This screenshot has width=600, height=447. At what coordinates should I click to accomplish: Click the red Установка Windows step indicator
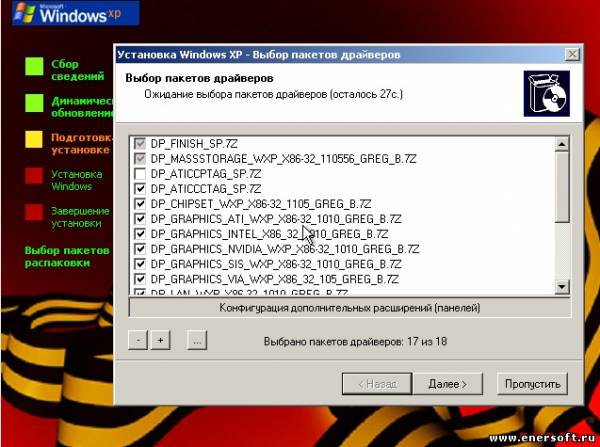coord(34,176)
